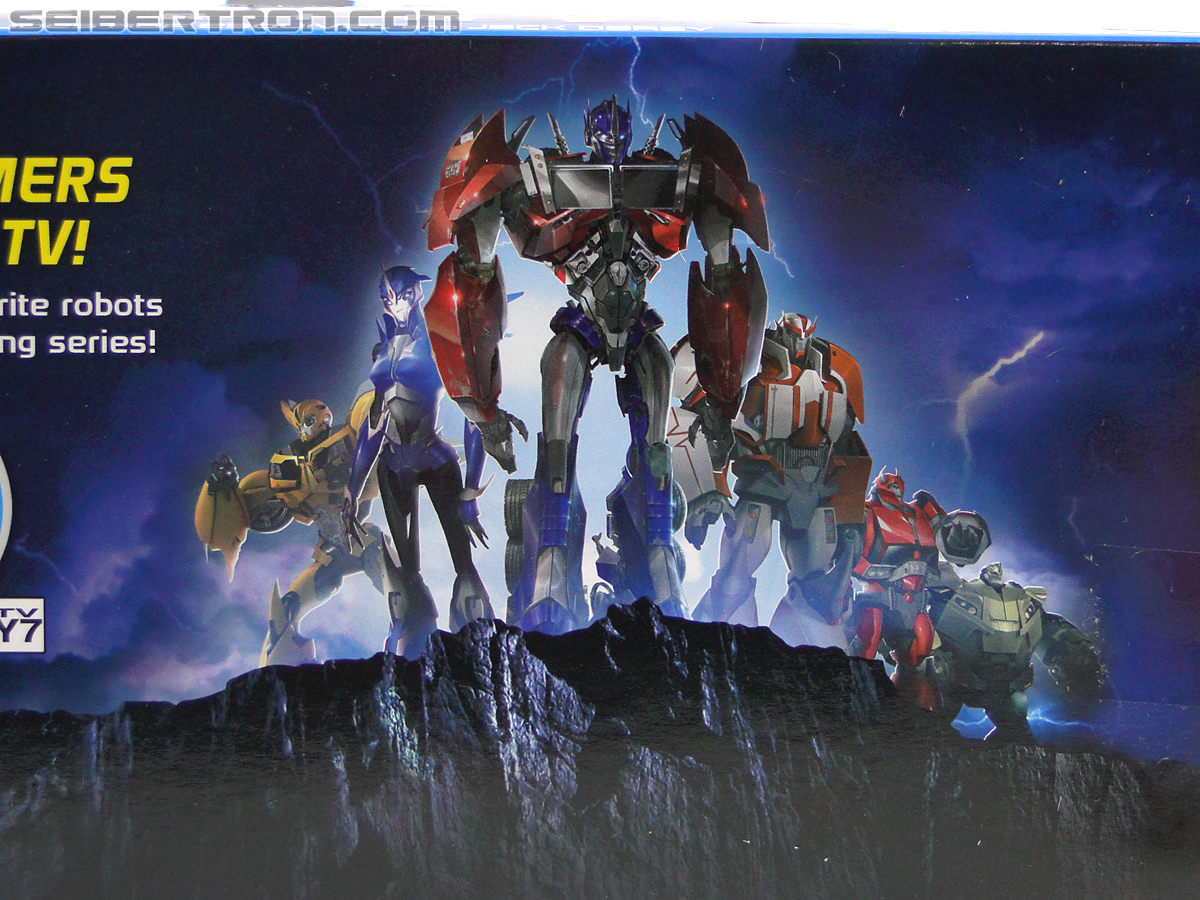Click the yellow "MERS" lettering
This screenshot has height=900, width=1200.
[65, 179]
